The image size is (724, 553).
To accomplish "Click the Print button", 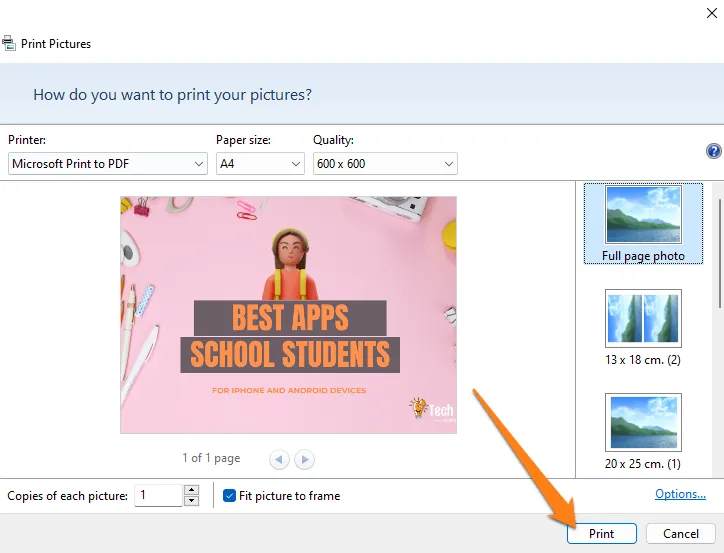I will coord(602,534).
